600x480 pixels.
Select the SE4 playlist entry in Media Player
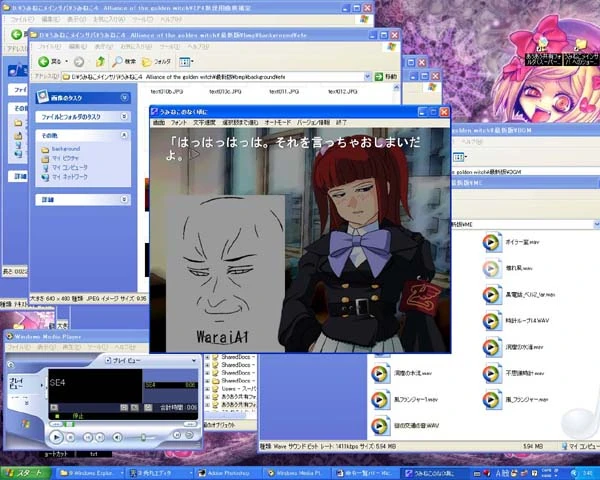click(x=171, y=385)
